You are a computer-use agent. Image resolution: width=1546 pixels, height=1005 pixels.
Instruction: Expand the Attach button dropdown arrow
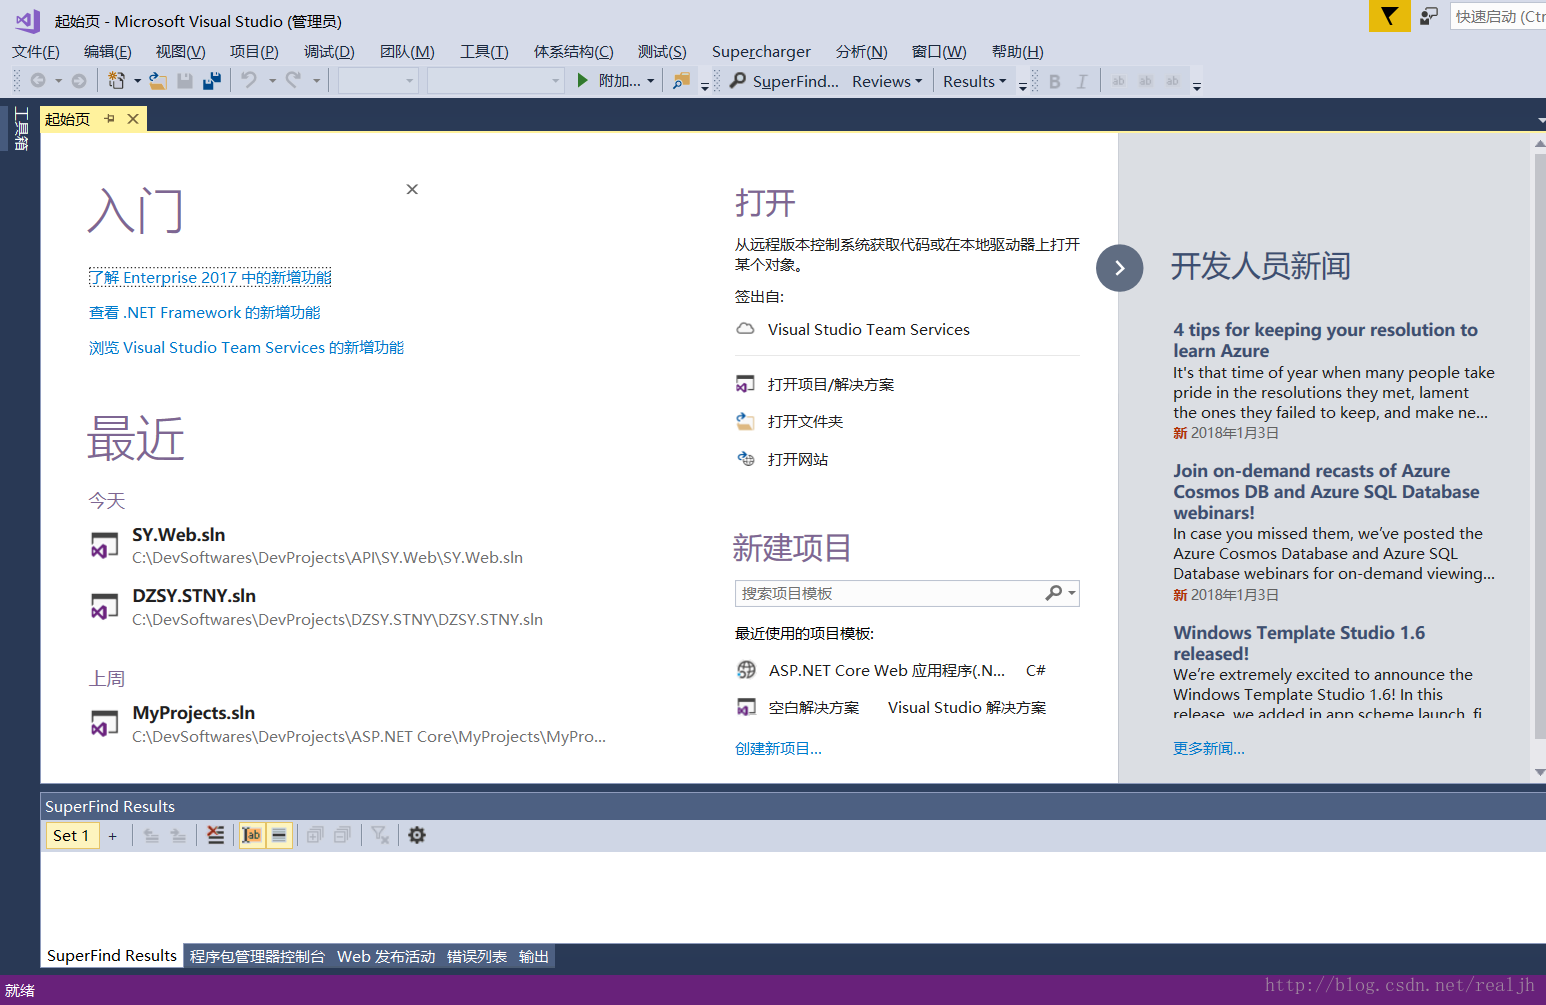pos(651,81)
